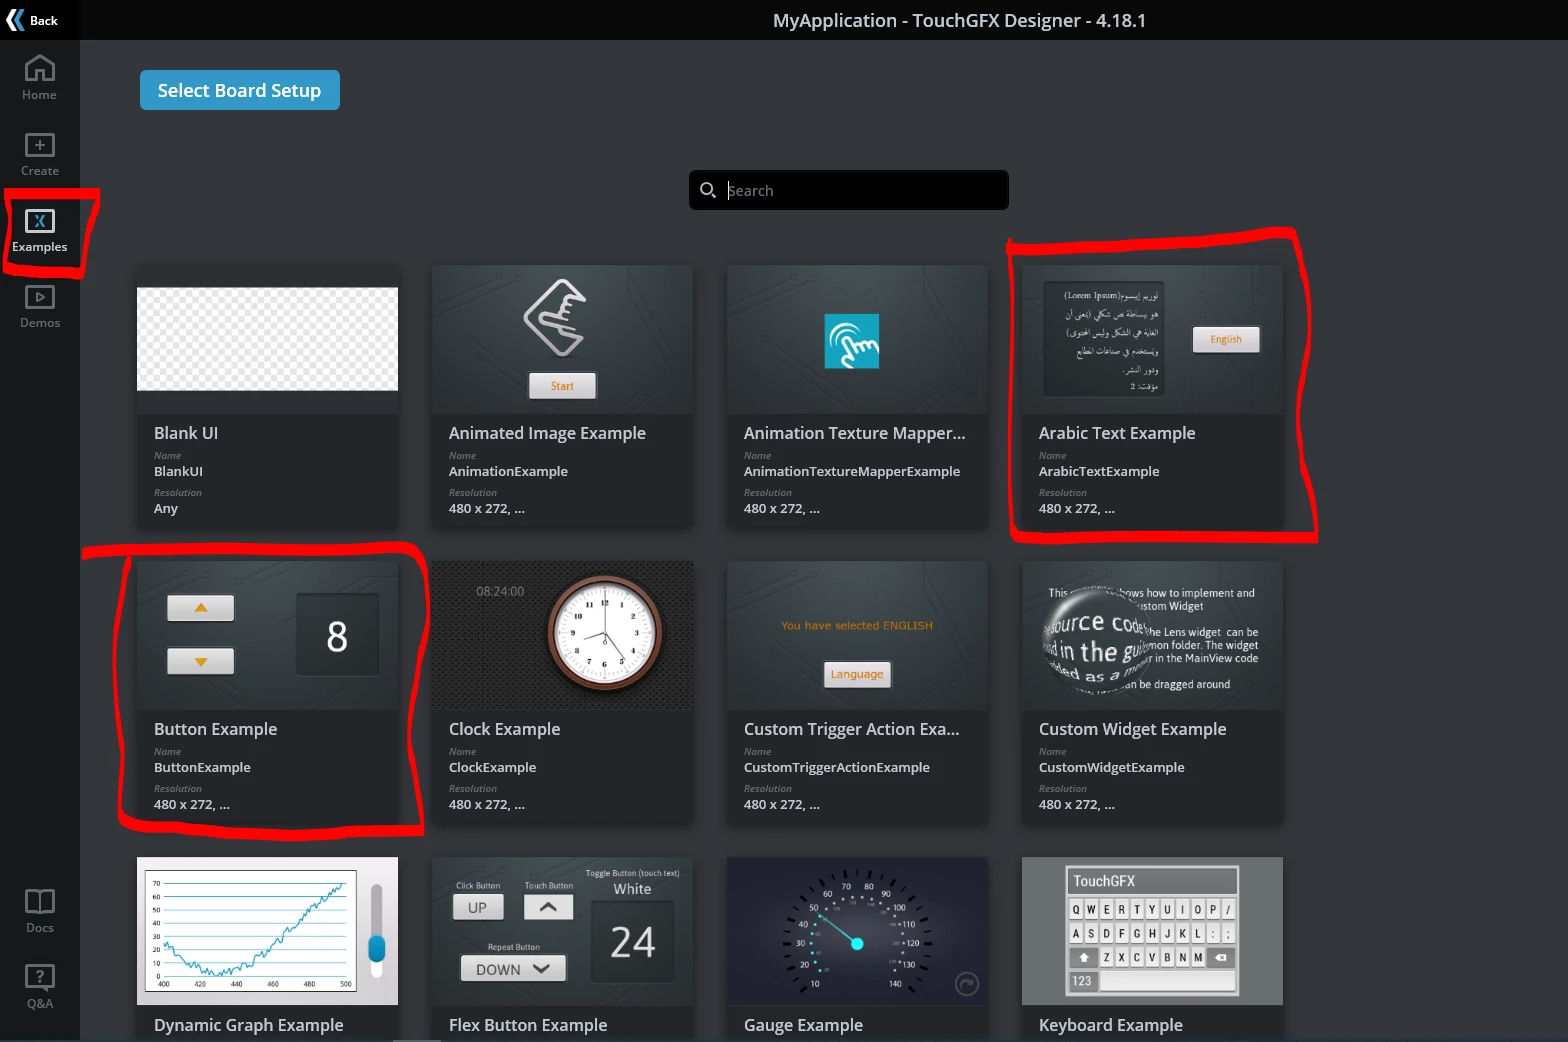Screen dimensions: 1568x1042
Task: Click the Keyboard Example title
Action: coord(1111,1025)
